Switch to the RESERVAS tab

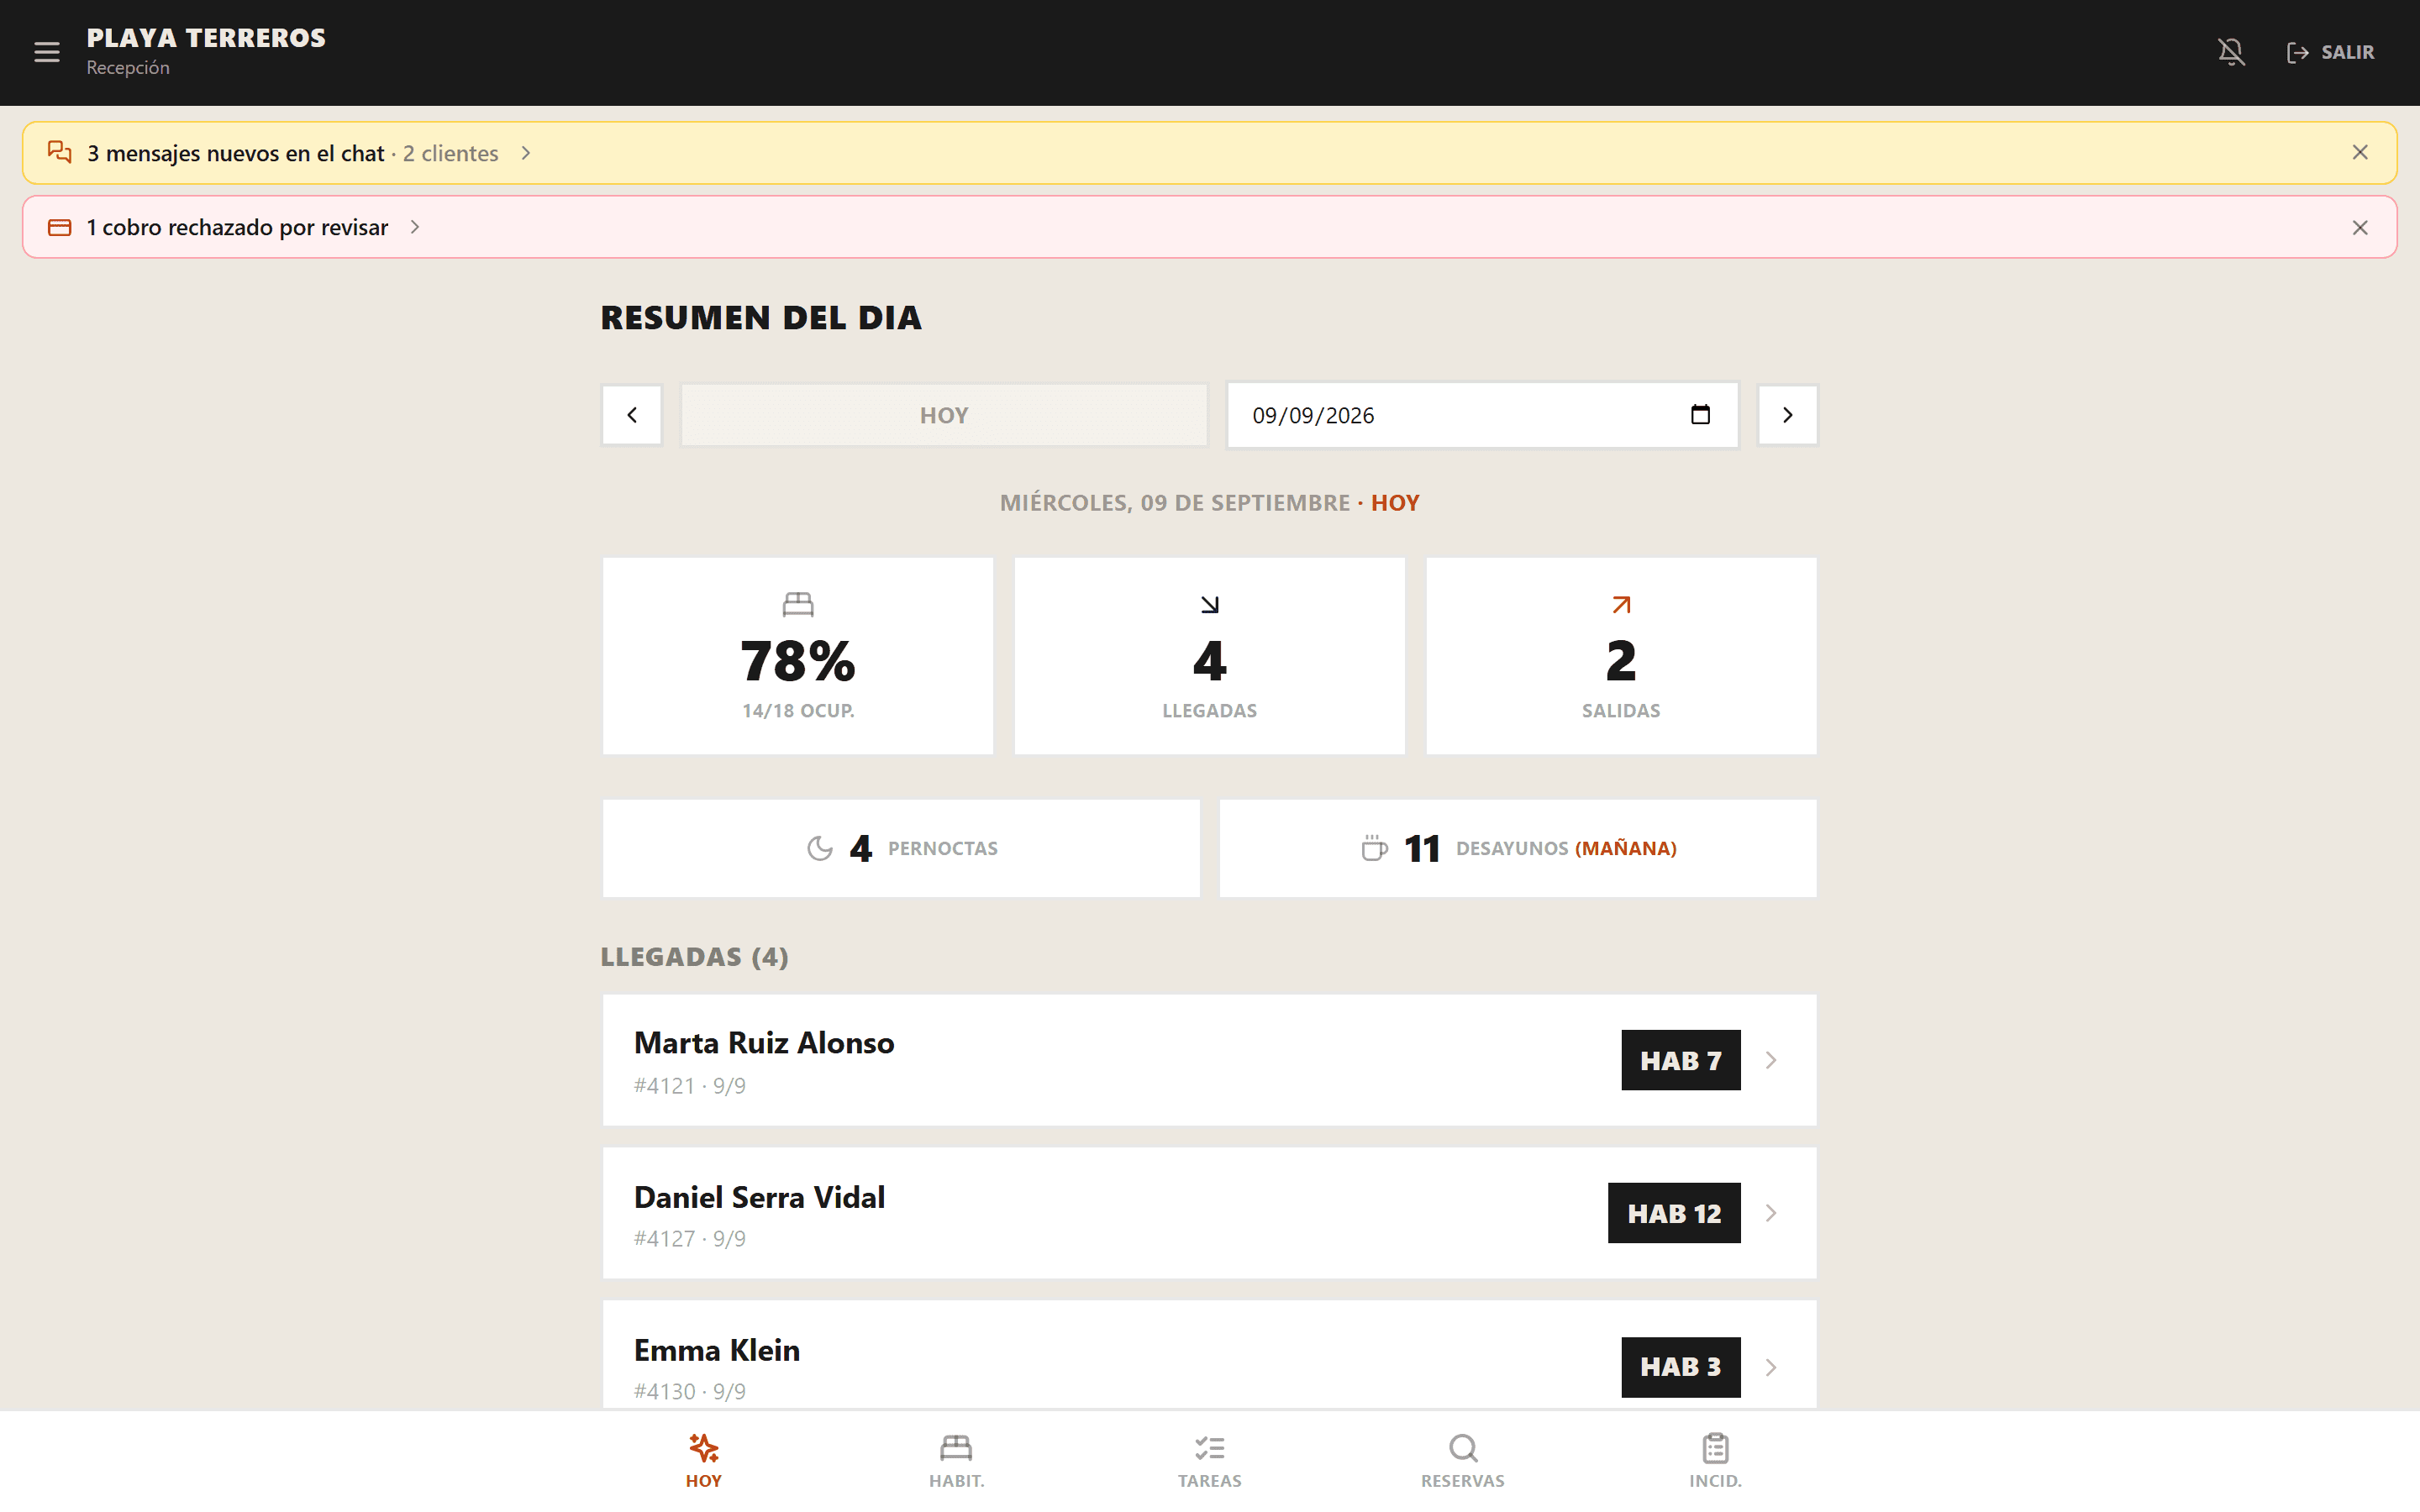point(1463,1461)
